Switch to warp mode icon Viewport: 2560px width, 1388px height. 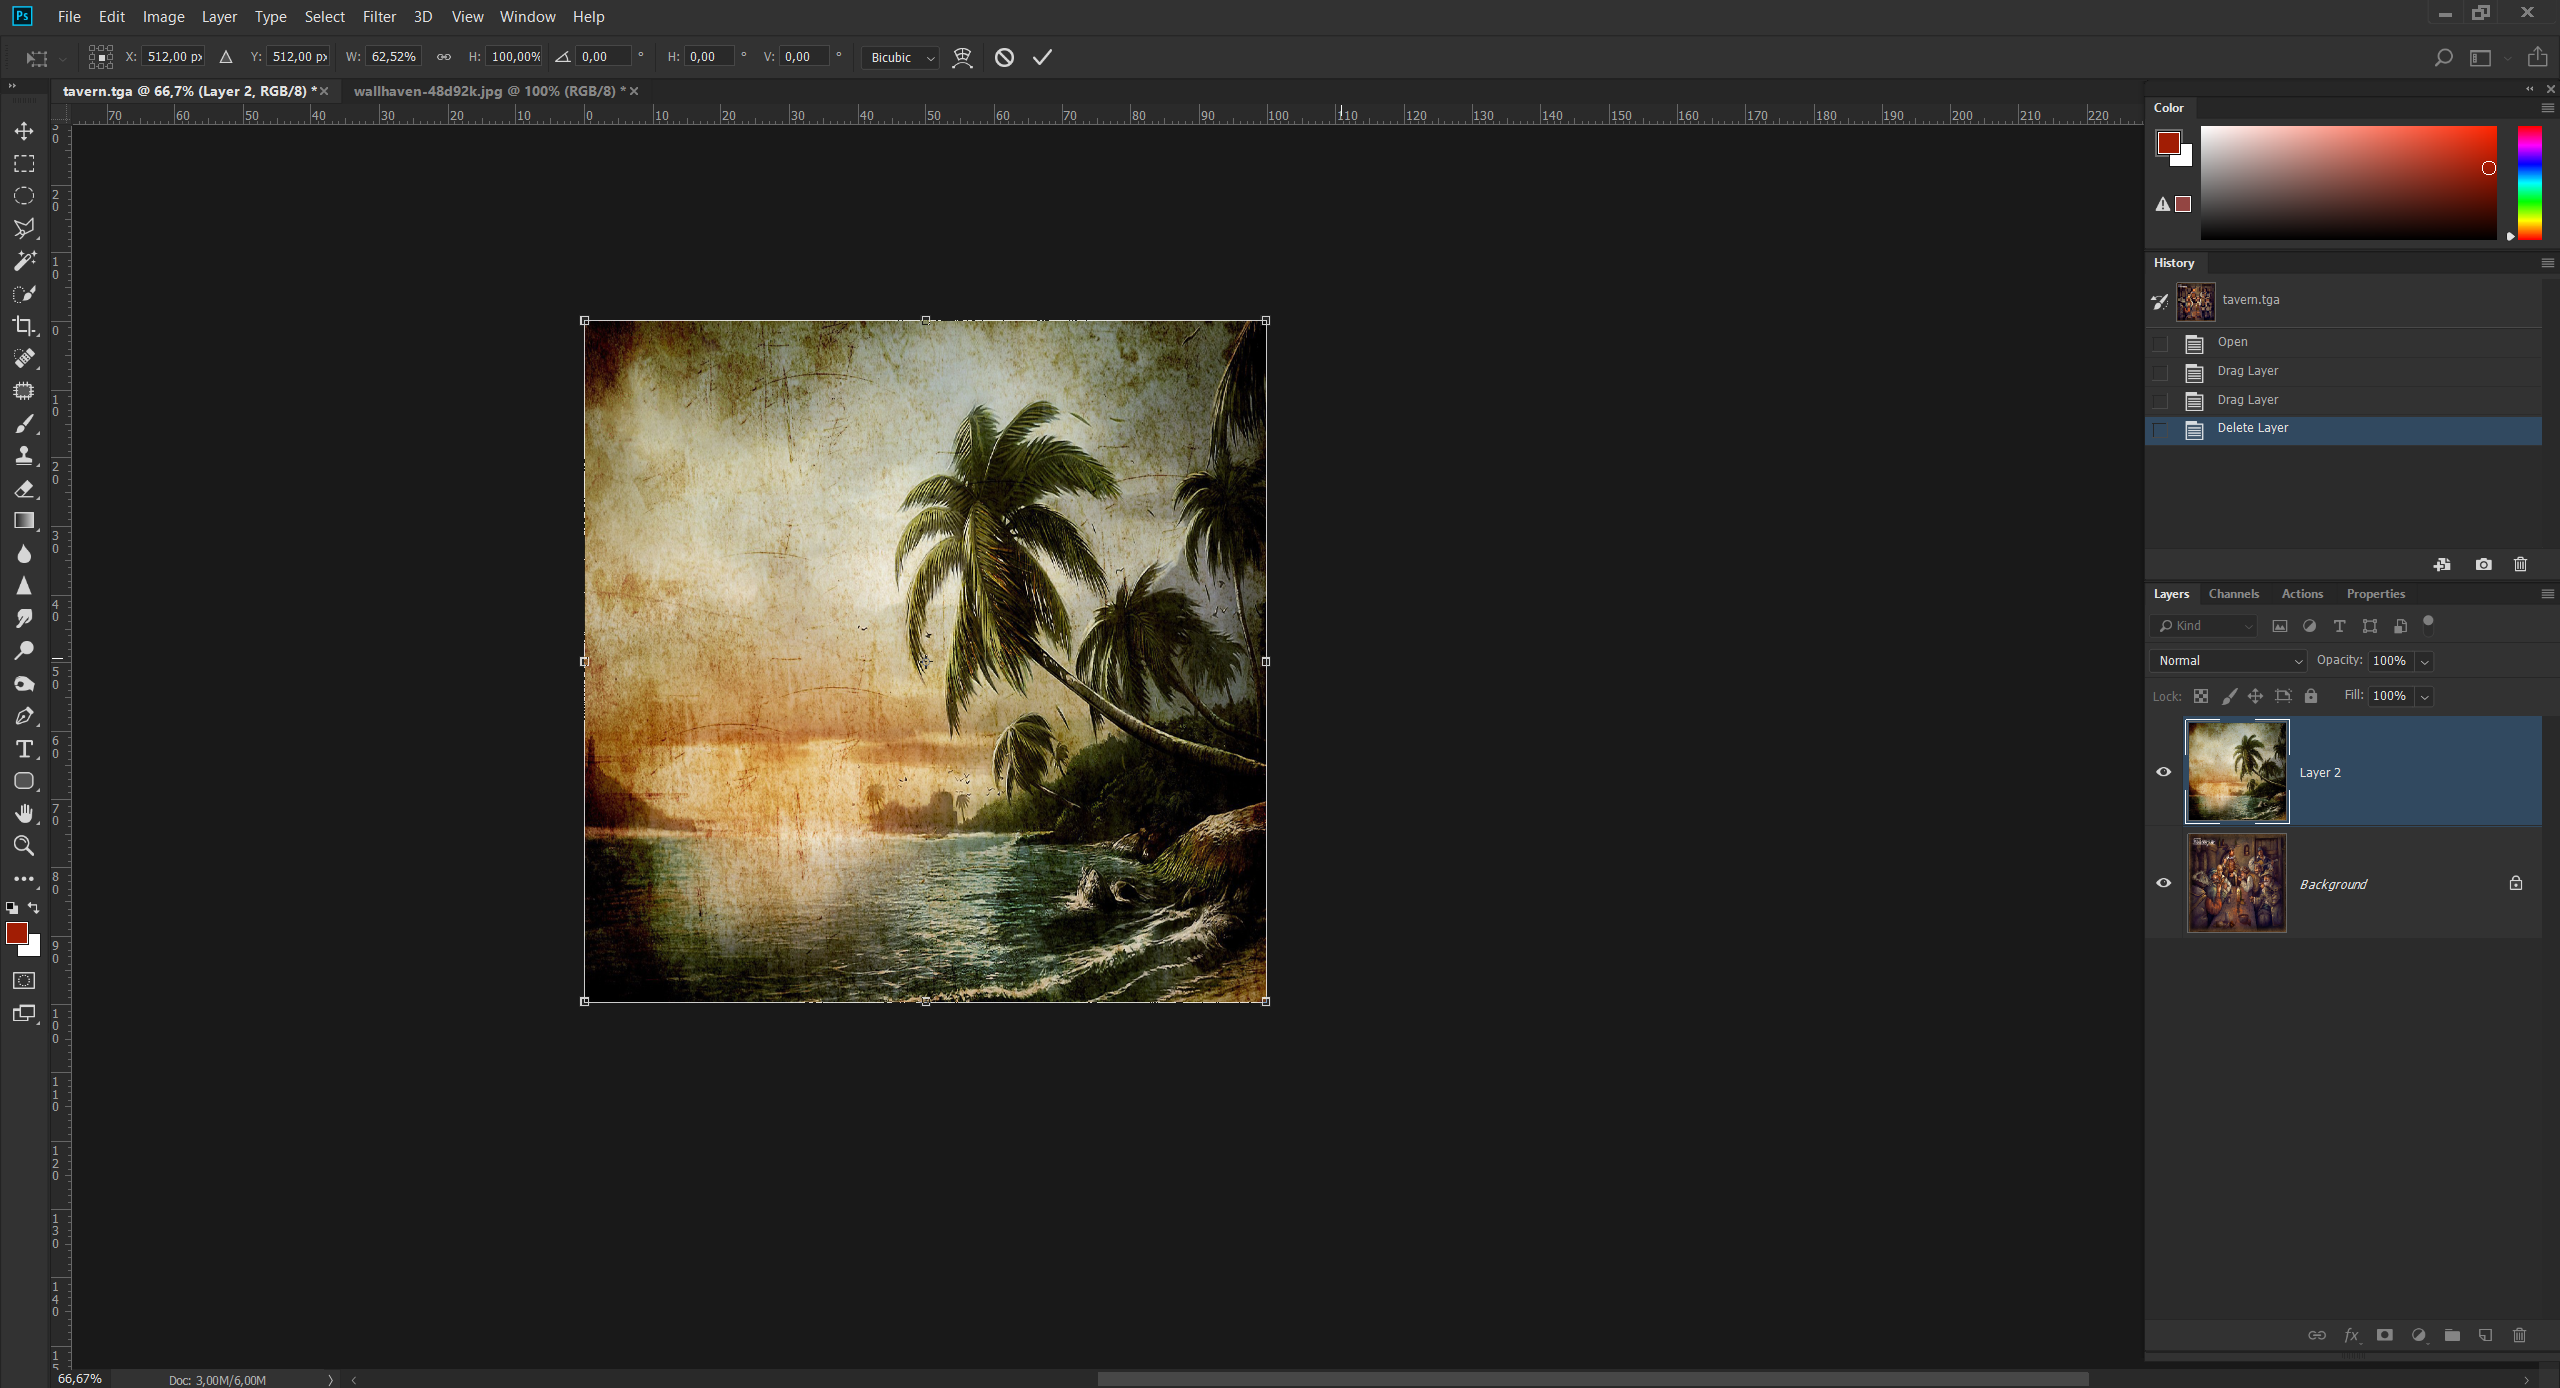962,57
